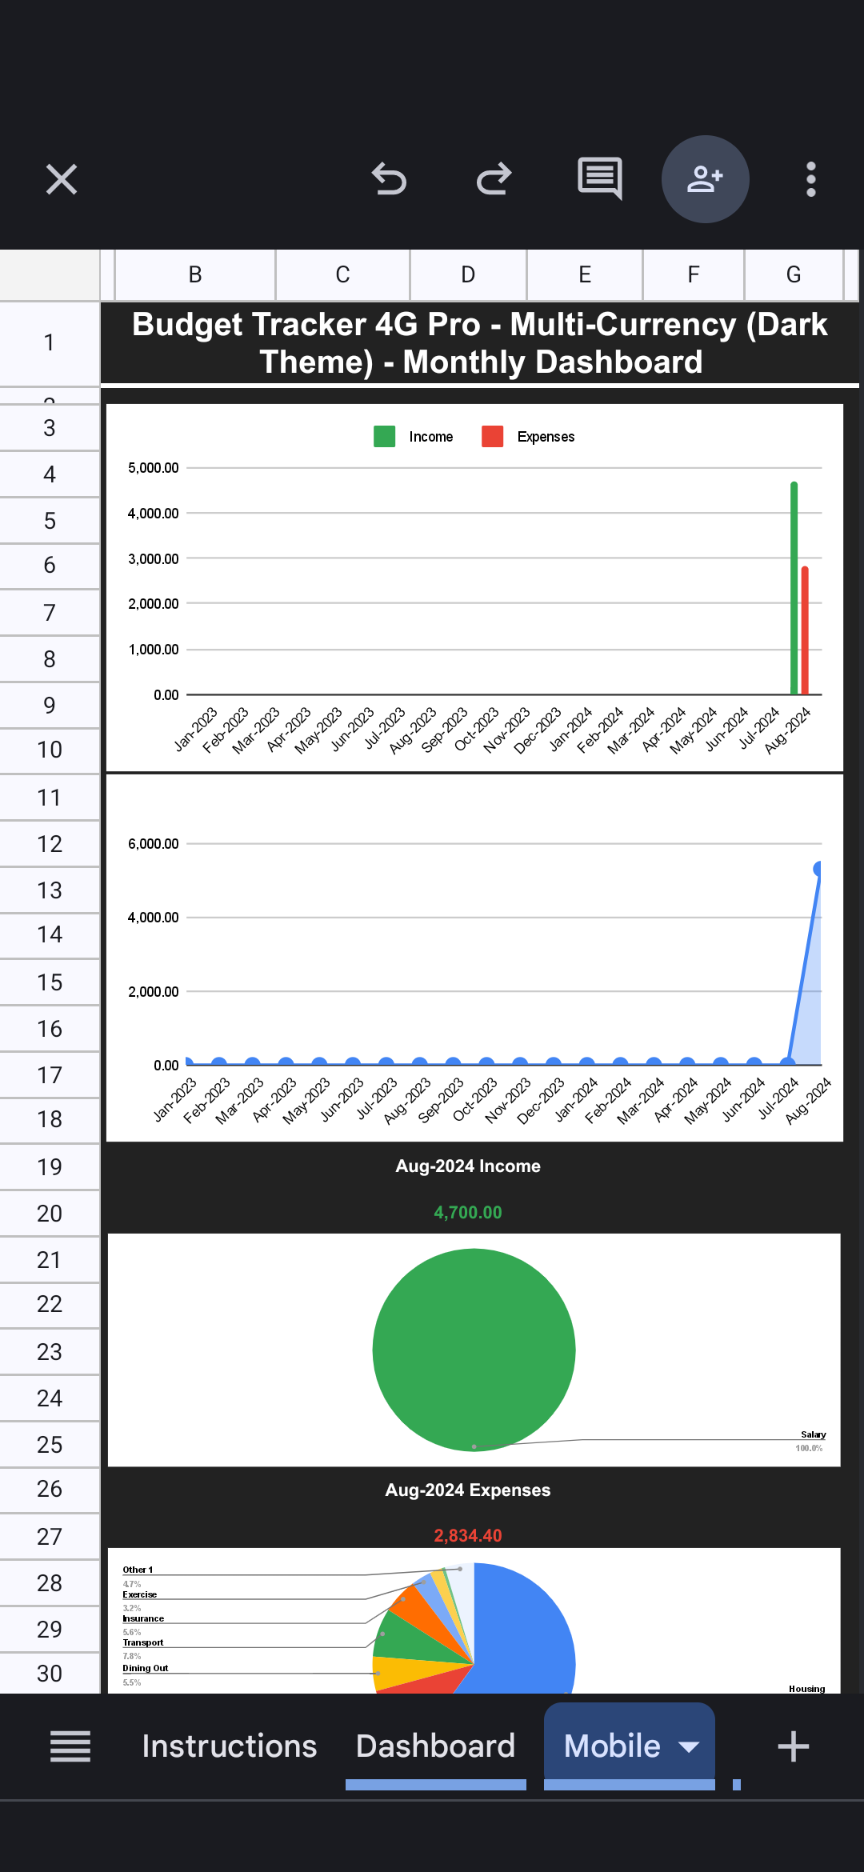Select the Aug-2024 data point on the line chart

point(818,869)
